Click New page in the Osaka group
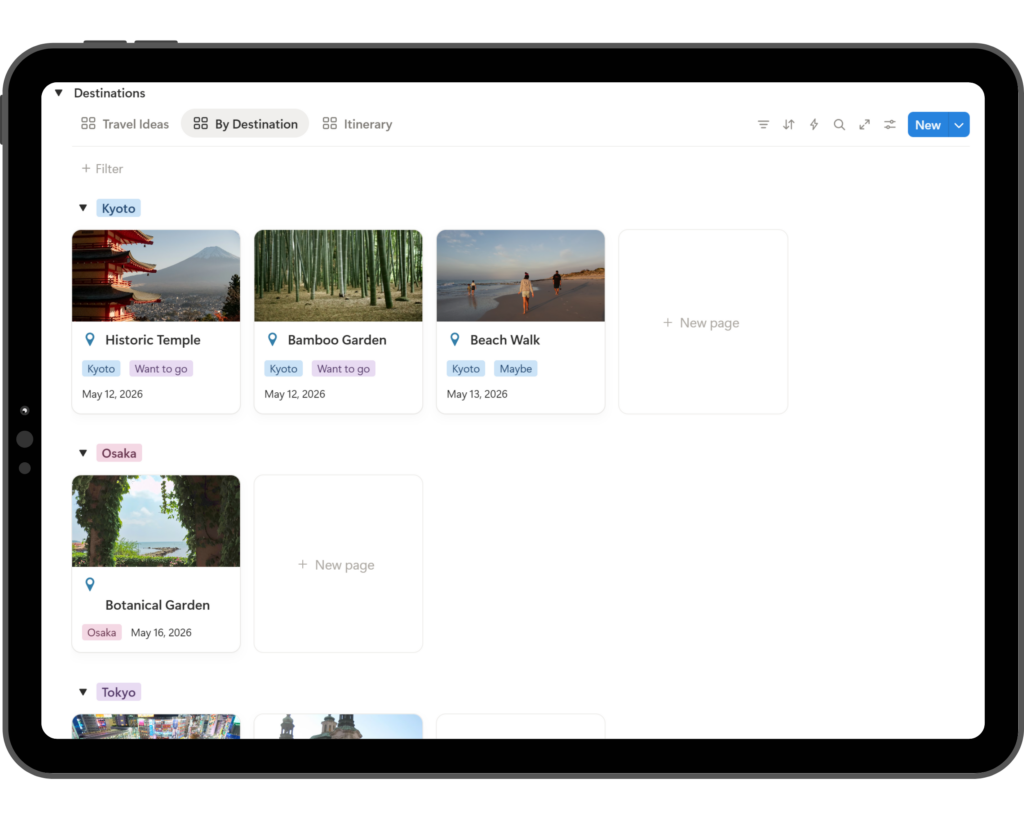This screenshot has width=1024, height=819. tap(337, 564)
